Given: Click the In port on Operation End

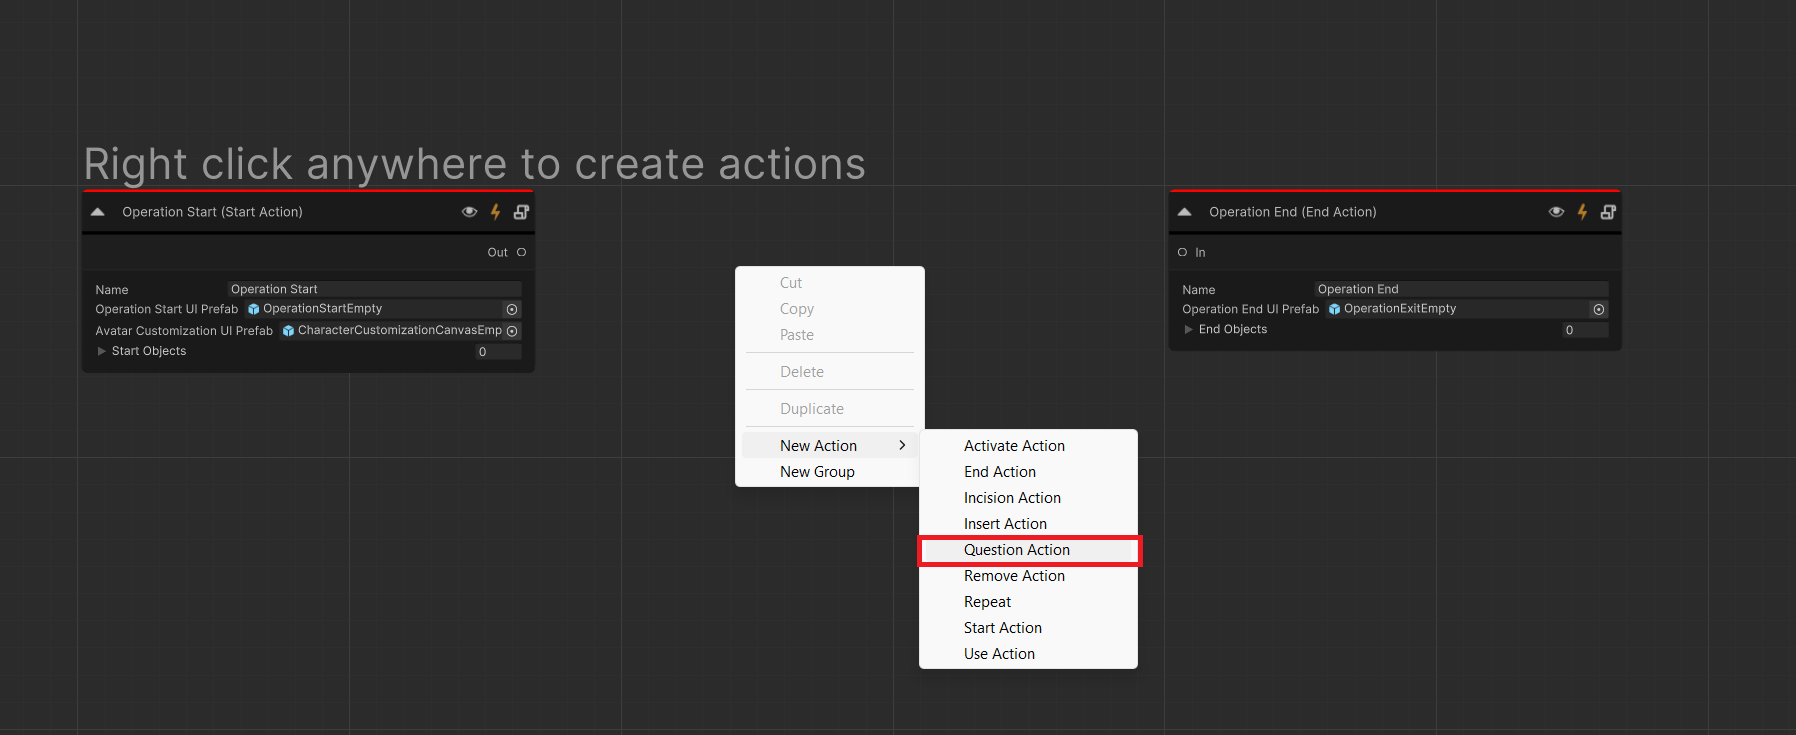Looking at the screenshot, I should point(1182,252).
